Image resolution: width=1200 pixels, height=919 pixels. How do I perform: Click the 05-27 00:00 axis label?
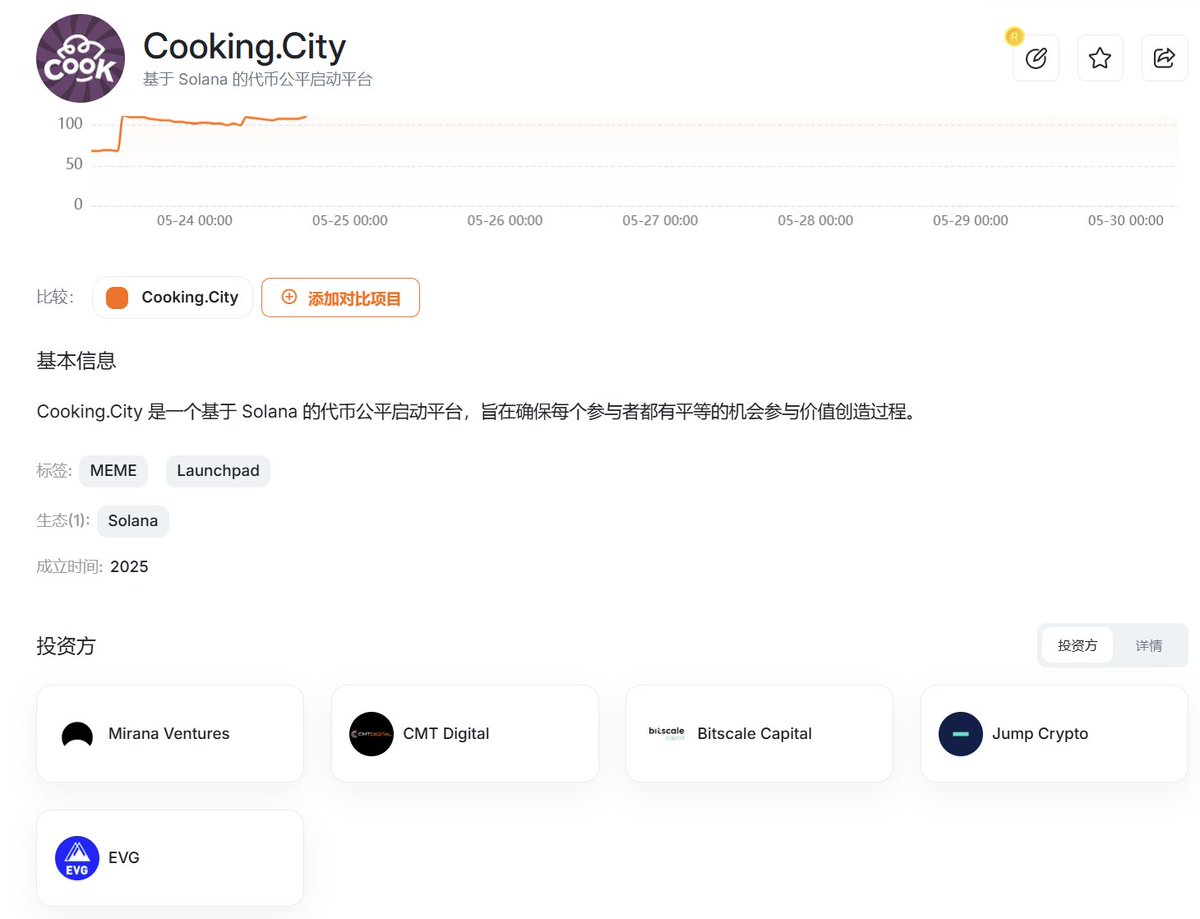coord(660,220)
